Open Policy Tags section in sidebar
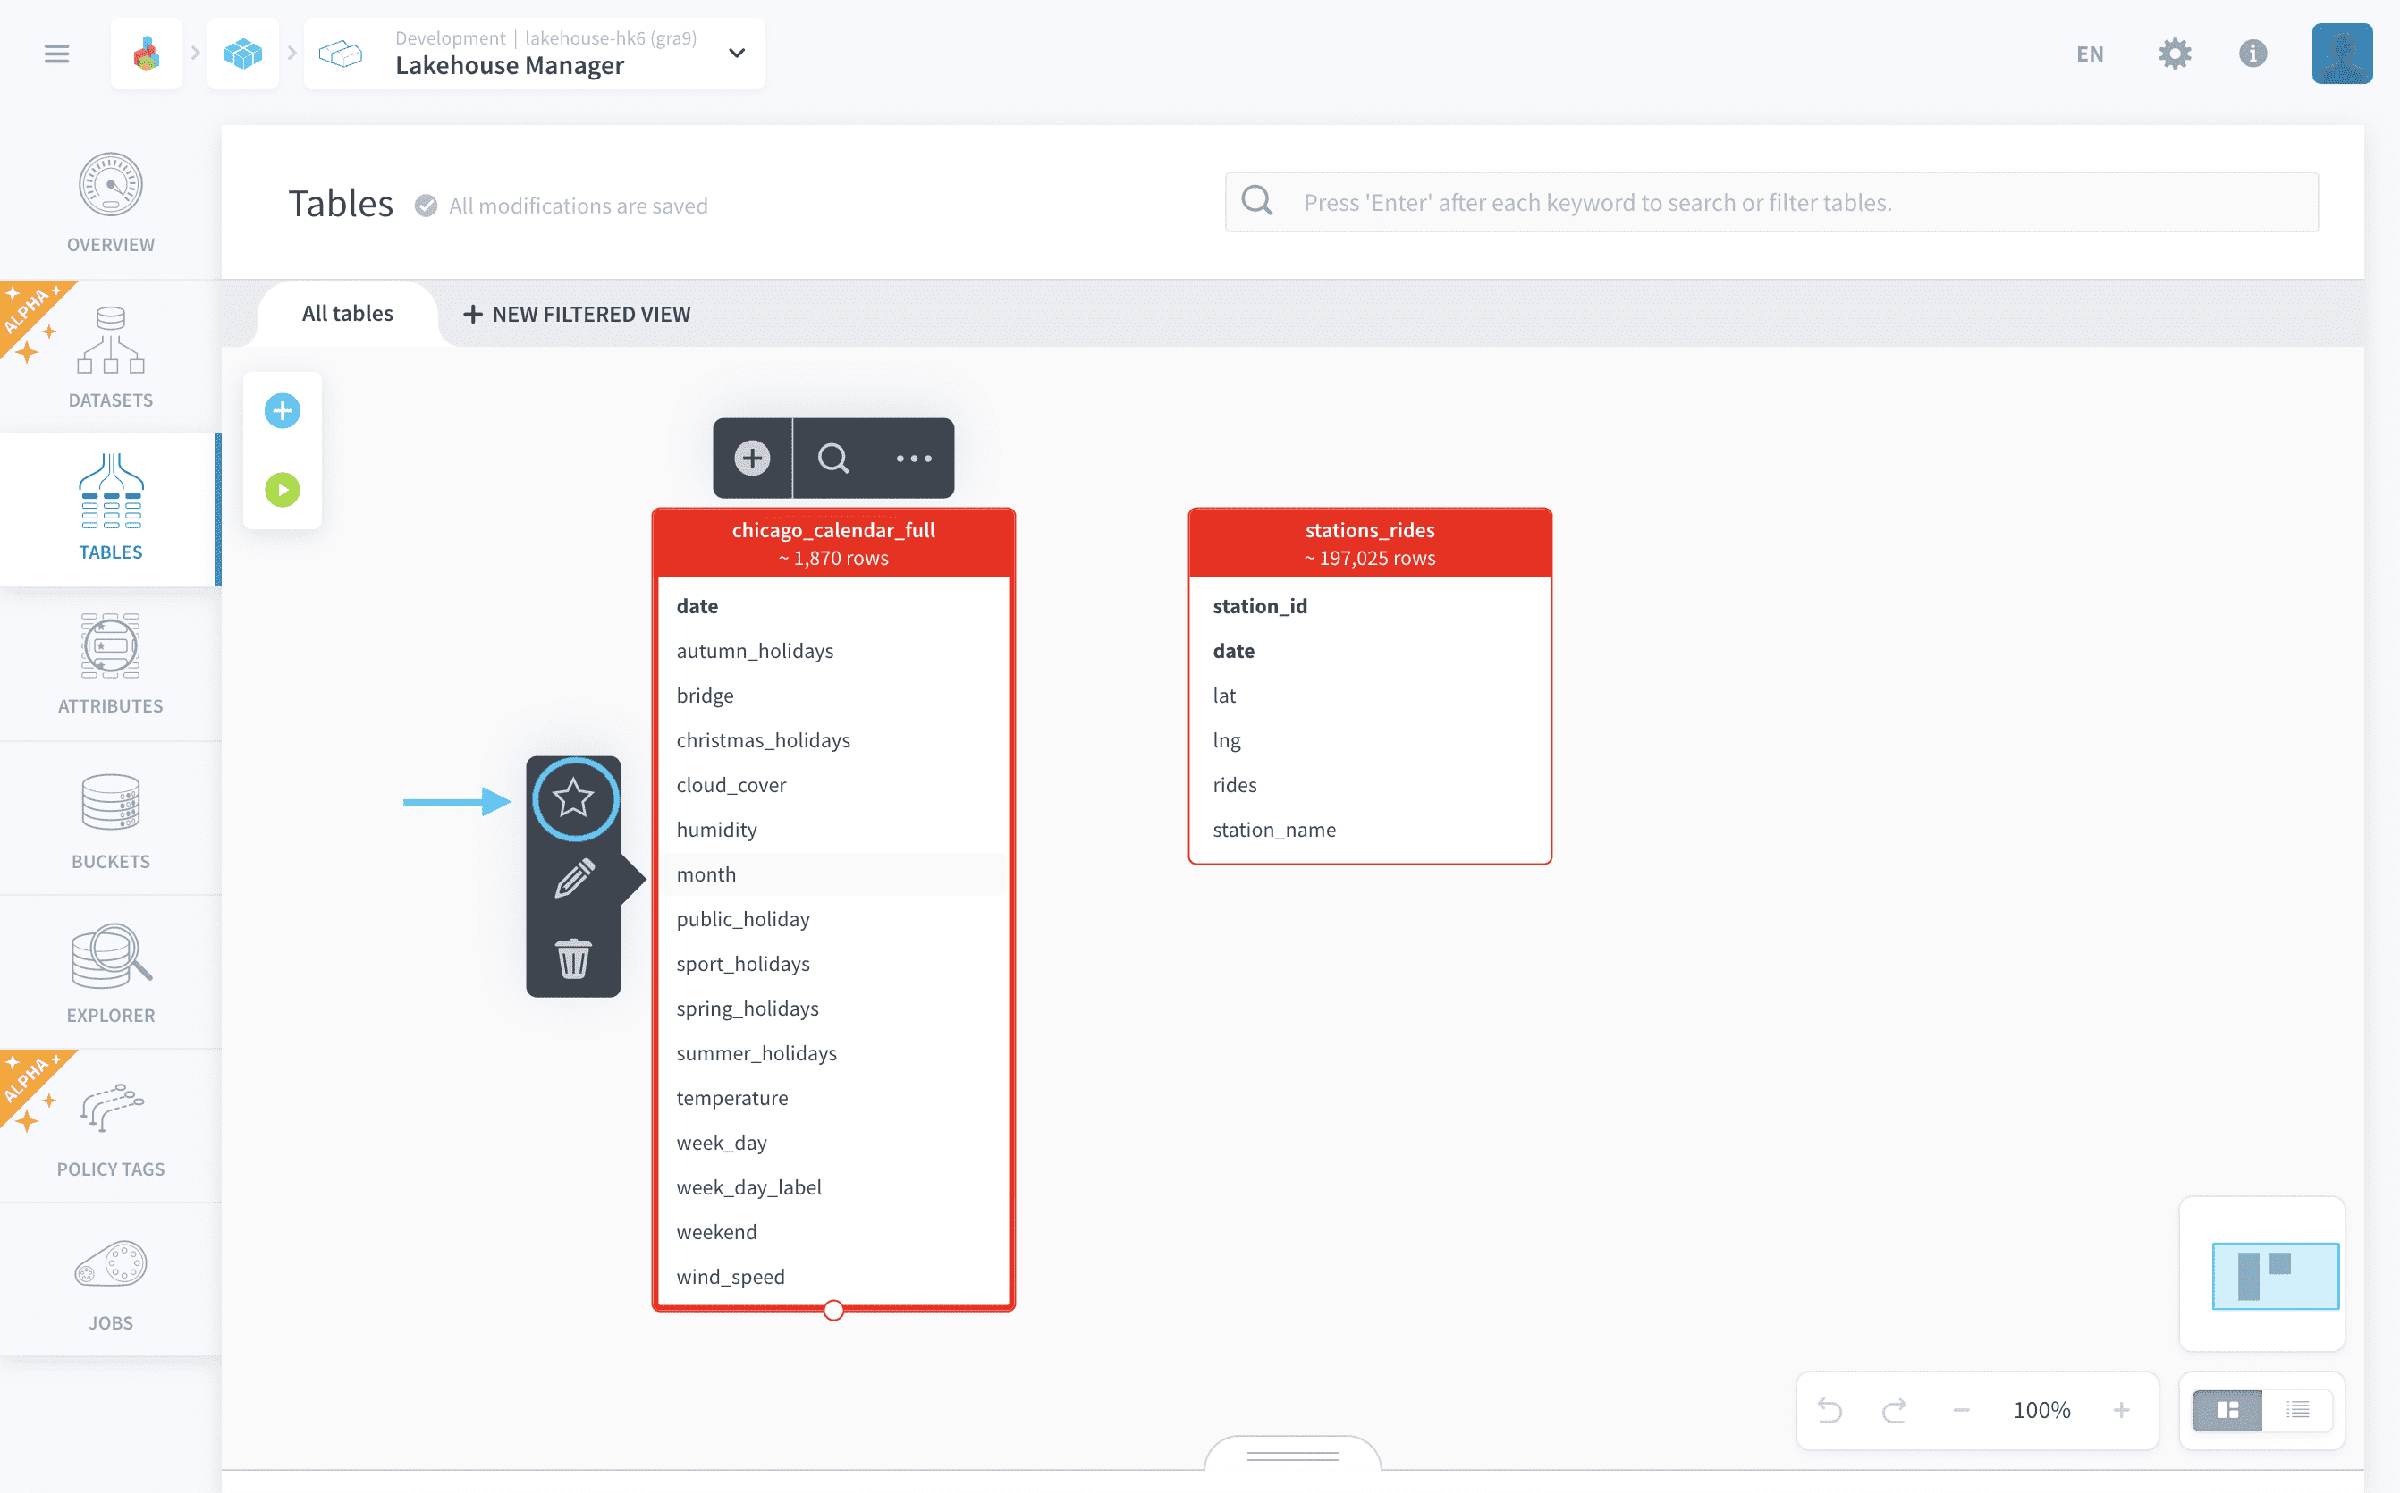 [111, 1127]
